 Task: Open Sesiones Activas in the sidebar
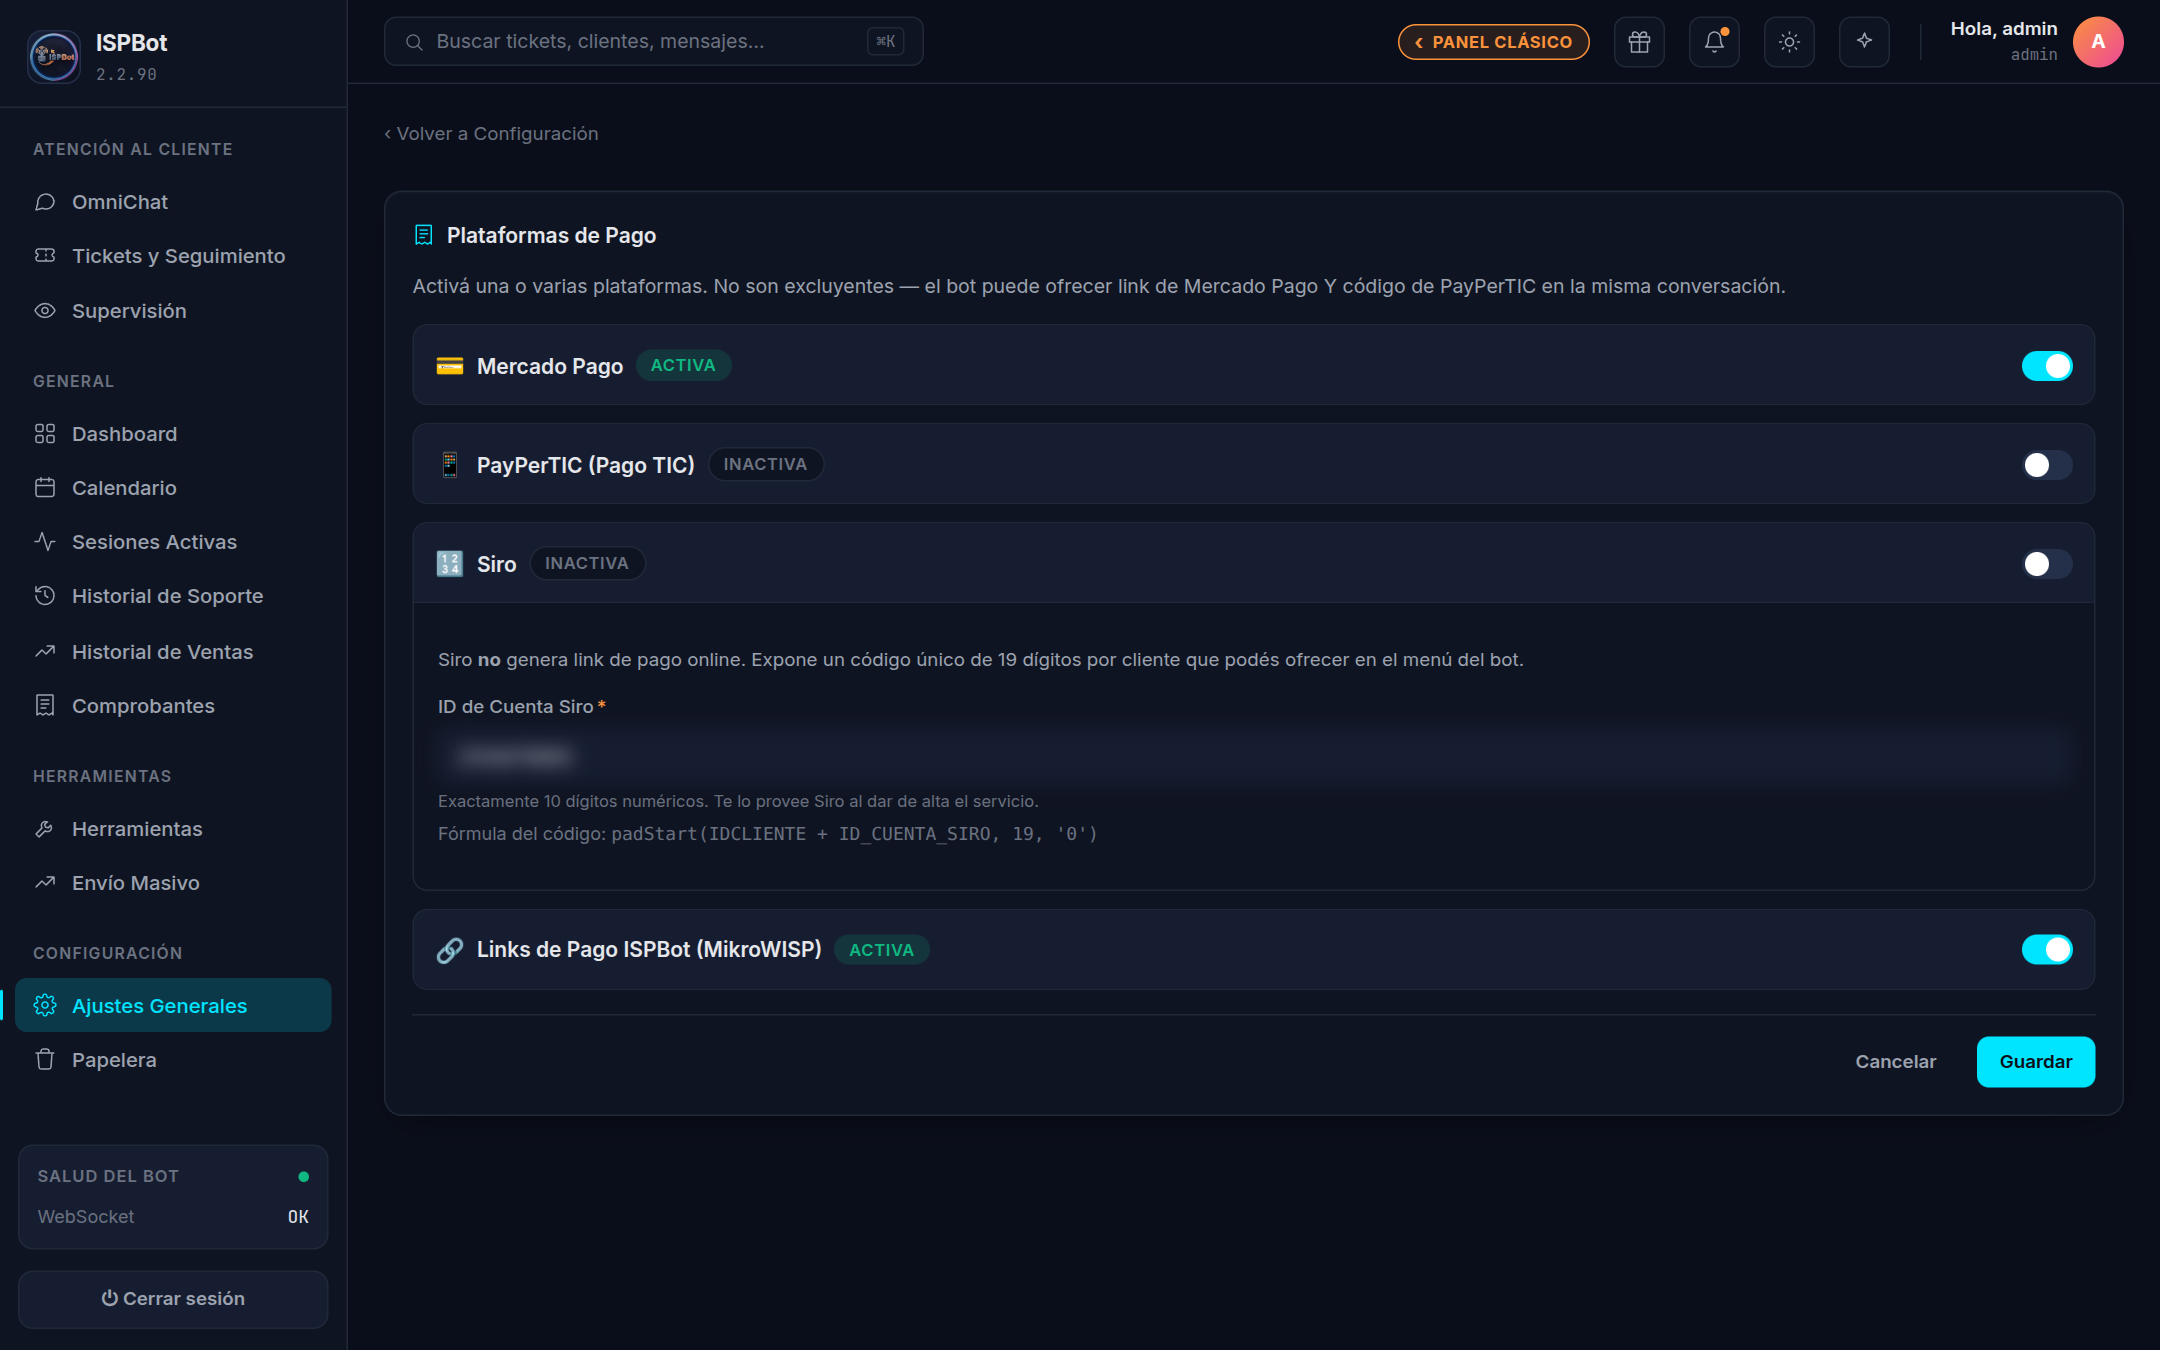click(x=173, y=542)
